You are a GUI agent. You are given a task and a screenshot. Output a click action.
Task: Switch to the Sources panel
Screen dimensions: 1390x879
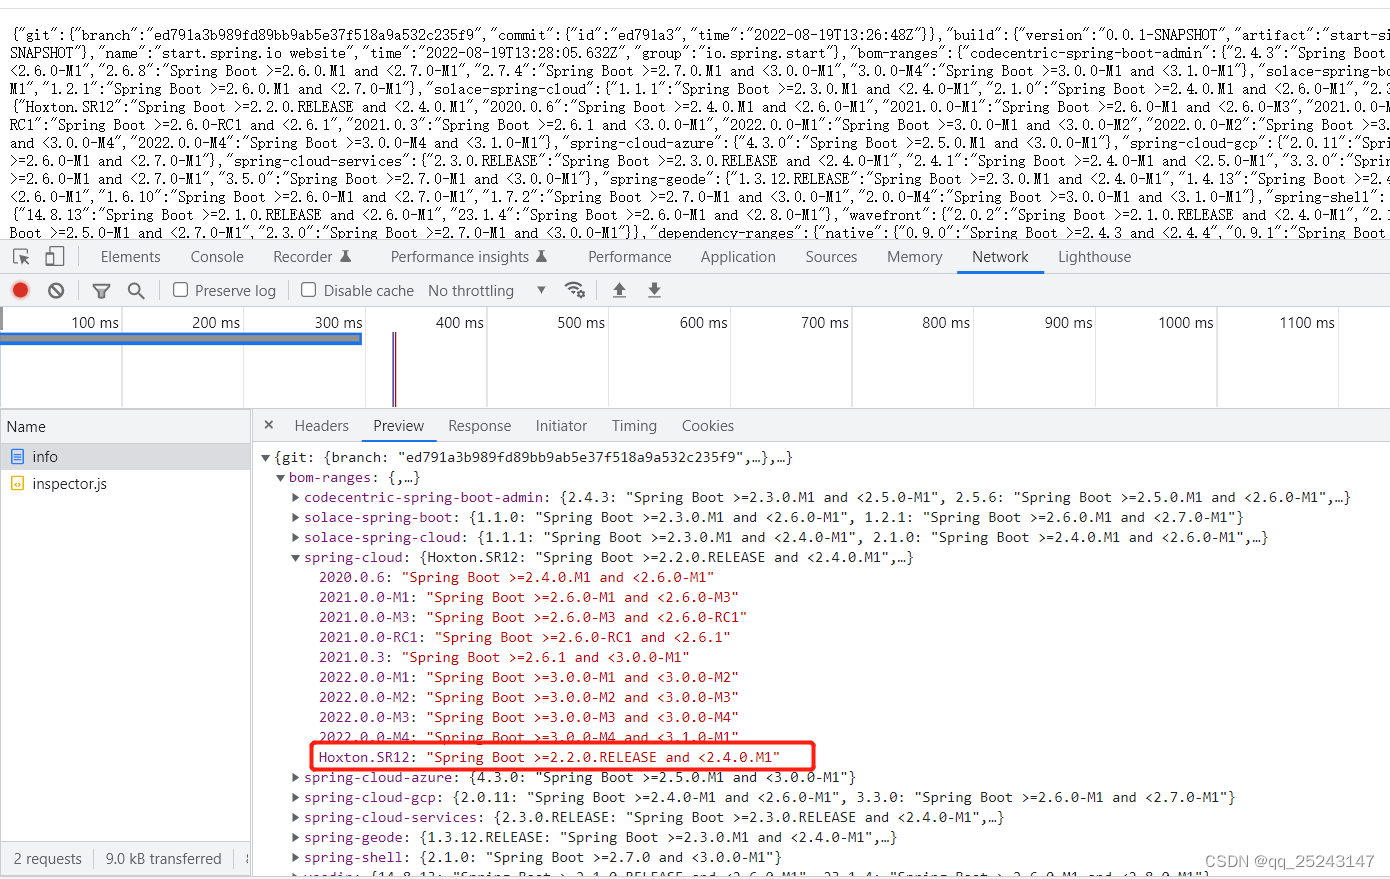831,257
